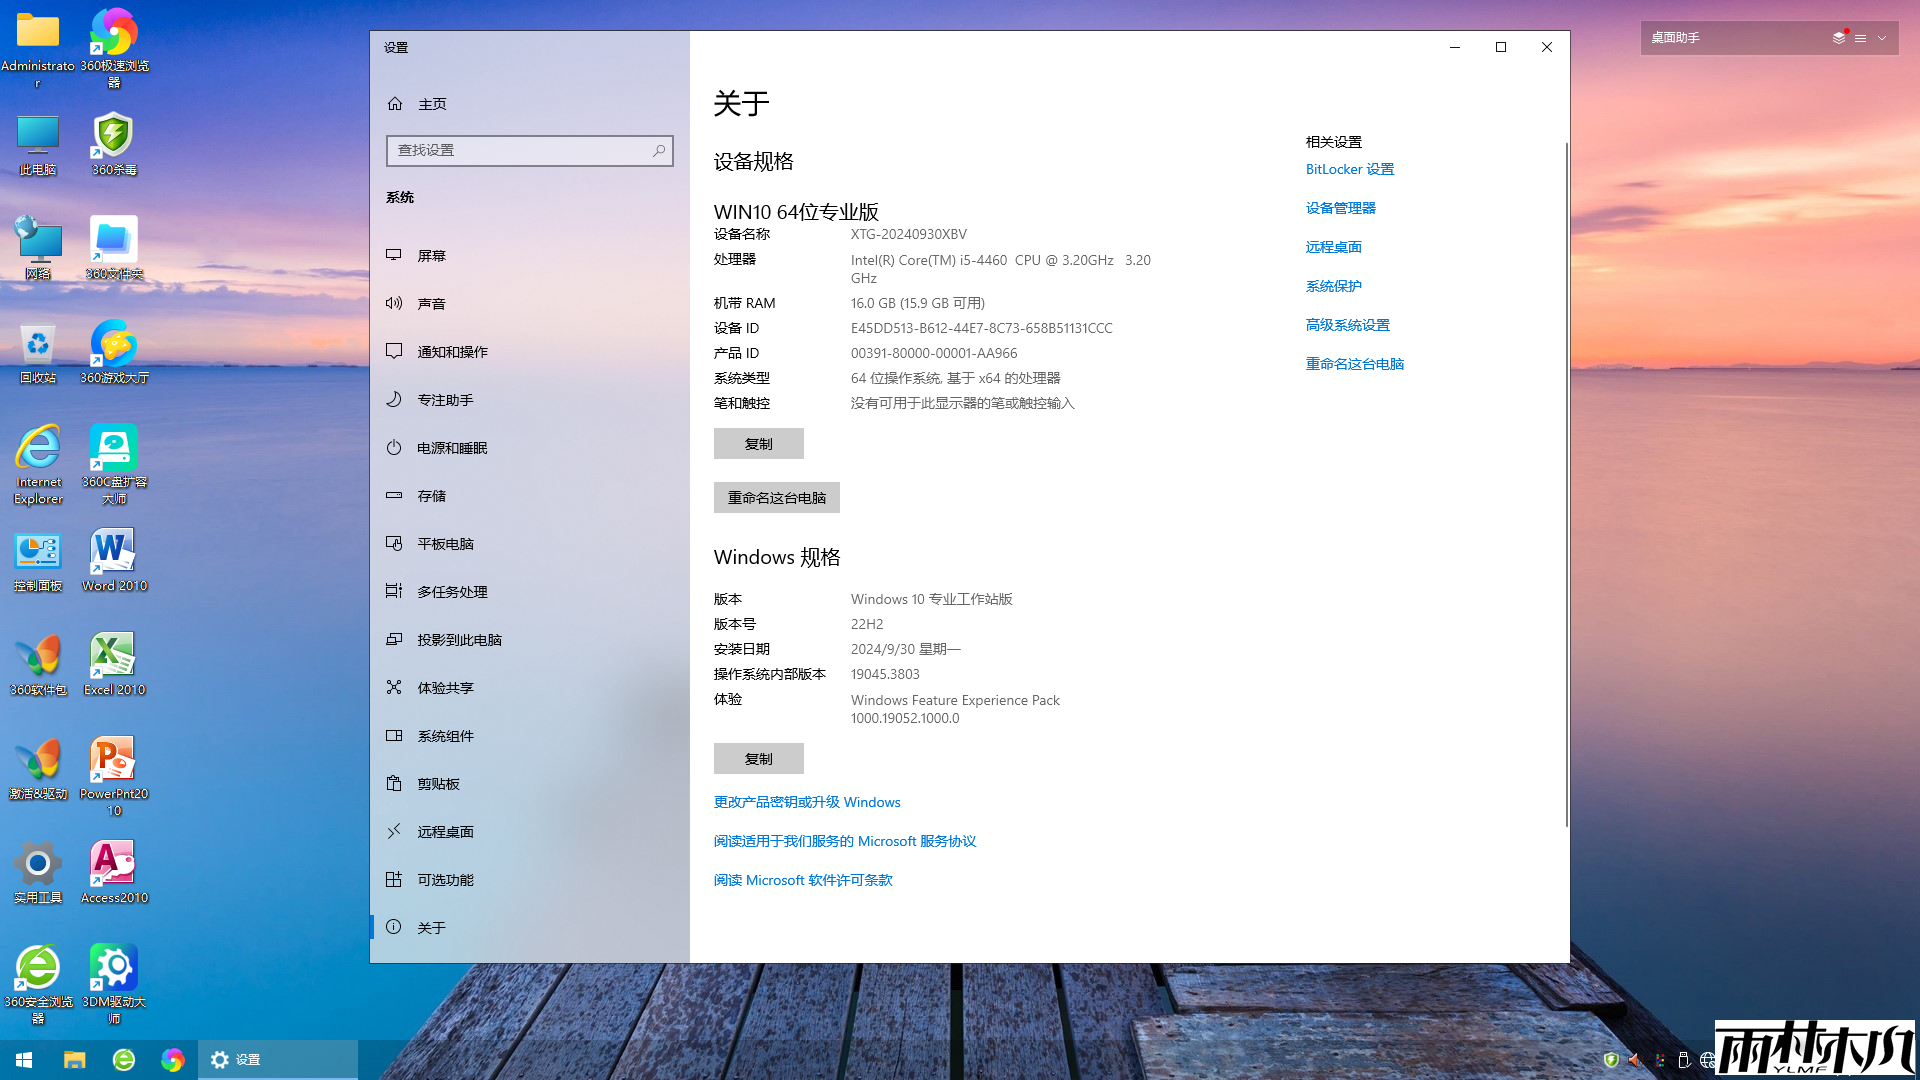The width and height of the screenshot is (1920, 1080).
Task: Select the 声音 speaker icon
Action: point(394,303)
